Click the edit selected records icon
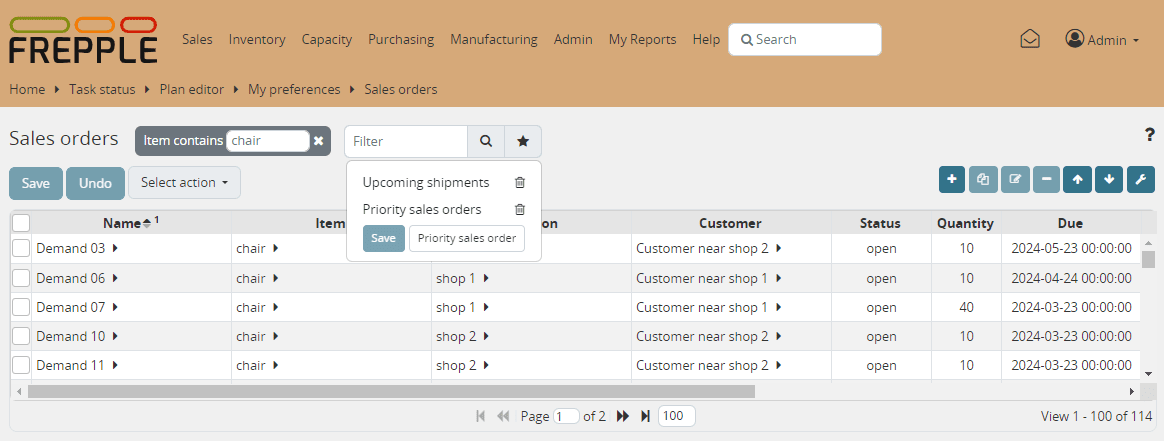The width and height of the screenshot is (1164, 441). [1015, 180]
